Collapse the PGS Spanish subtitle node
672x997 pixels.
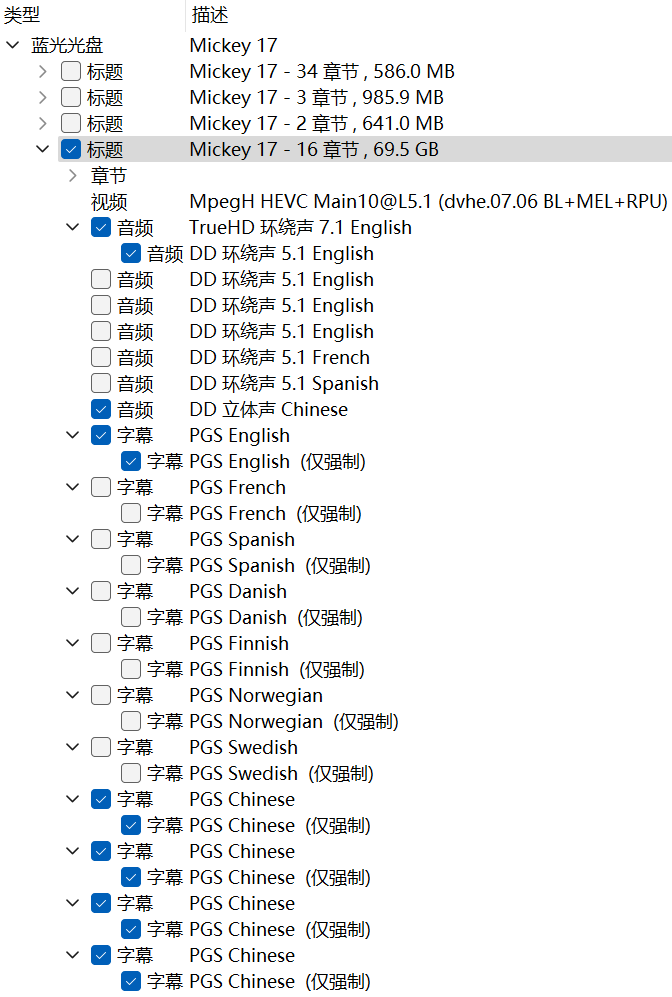click(72, 540)
